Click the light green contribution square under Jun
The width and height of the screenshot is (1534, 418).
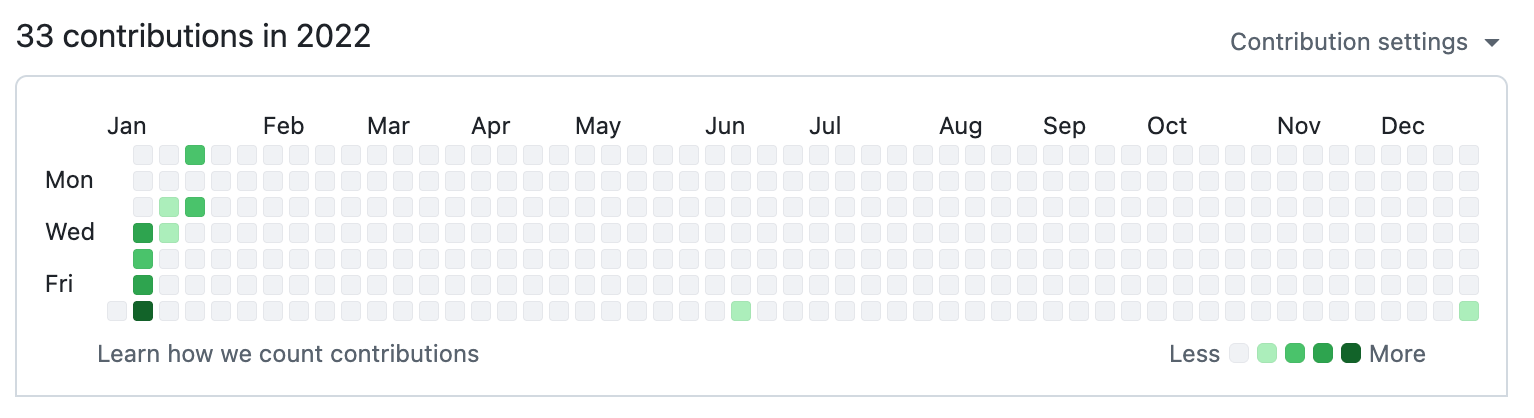pyautogui.click(x=741, y=311)
